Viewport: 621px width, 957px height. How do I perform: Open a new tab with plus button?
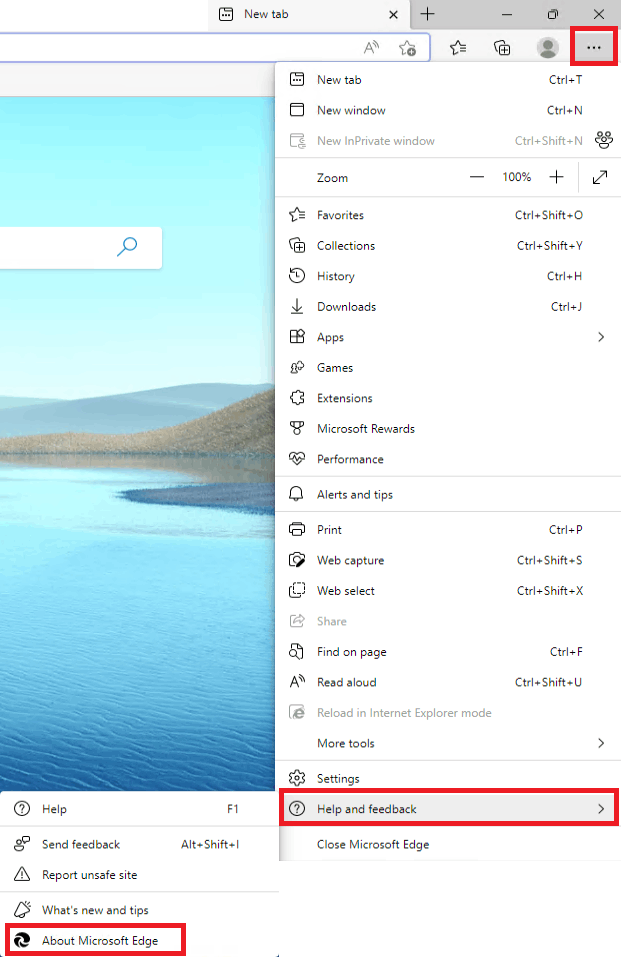click(x=427, y=14)
